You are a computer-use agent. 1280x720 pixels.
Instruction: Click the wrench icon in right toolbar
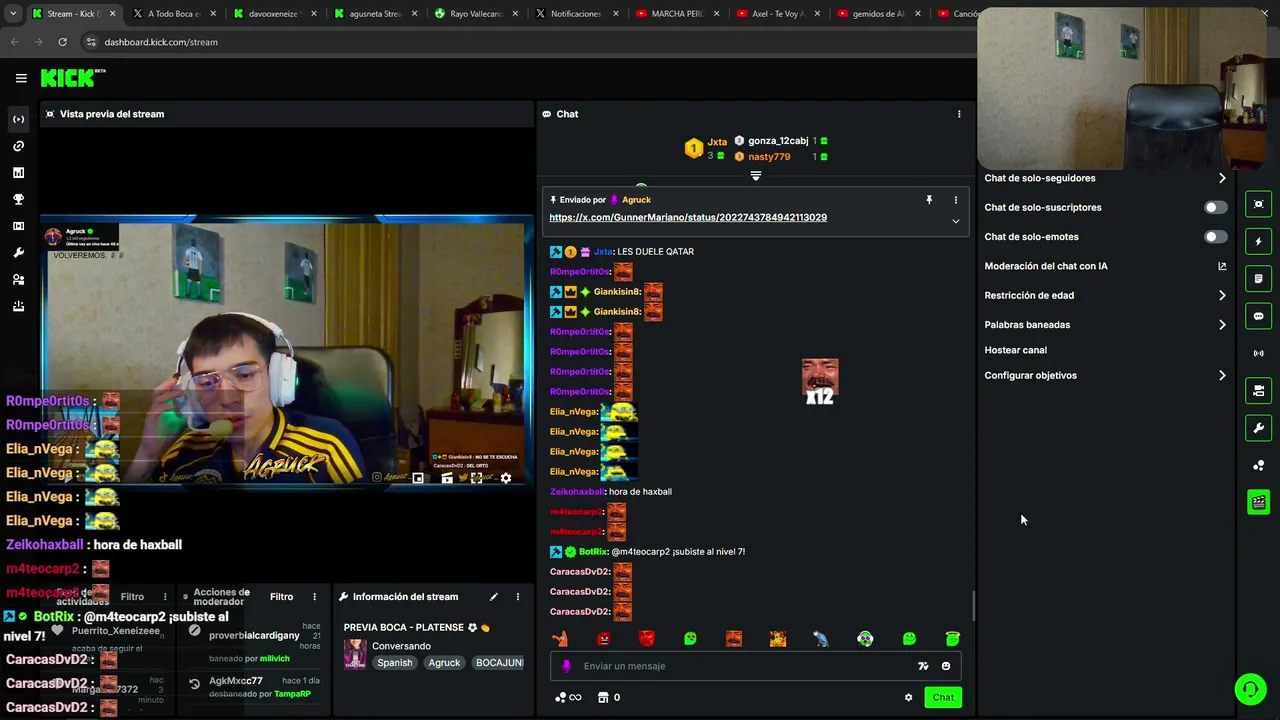(1258, 428)
